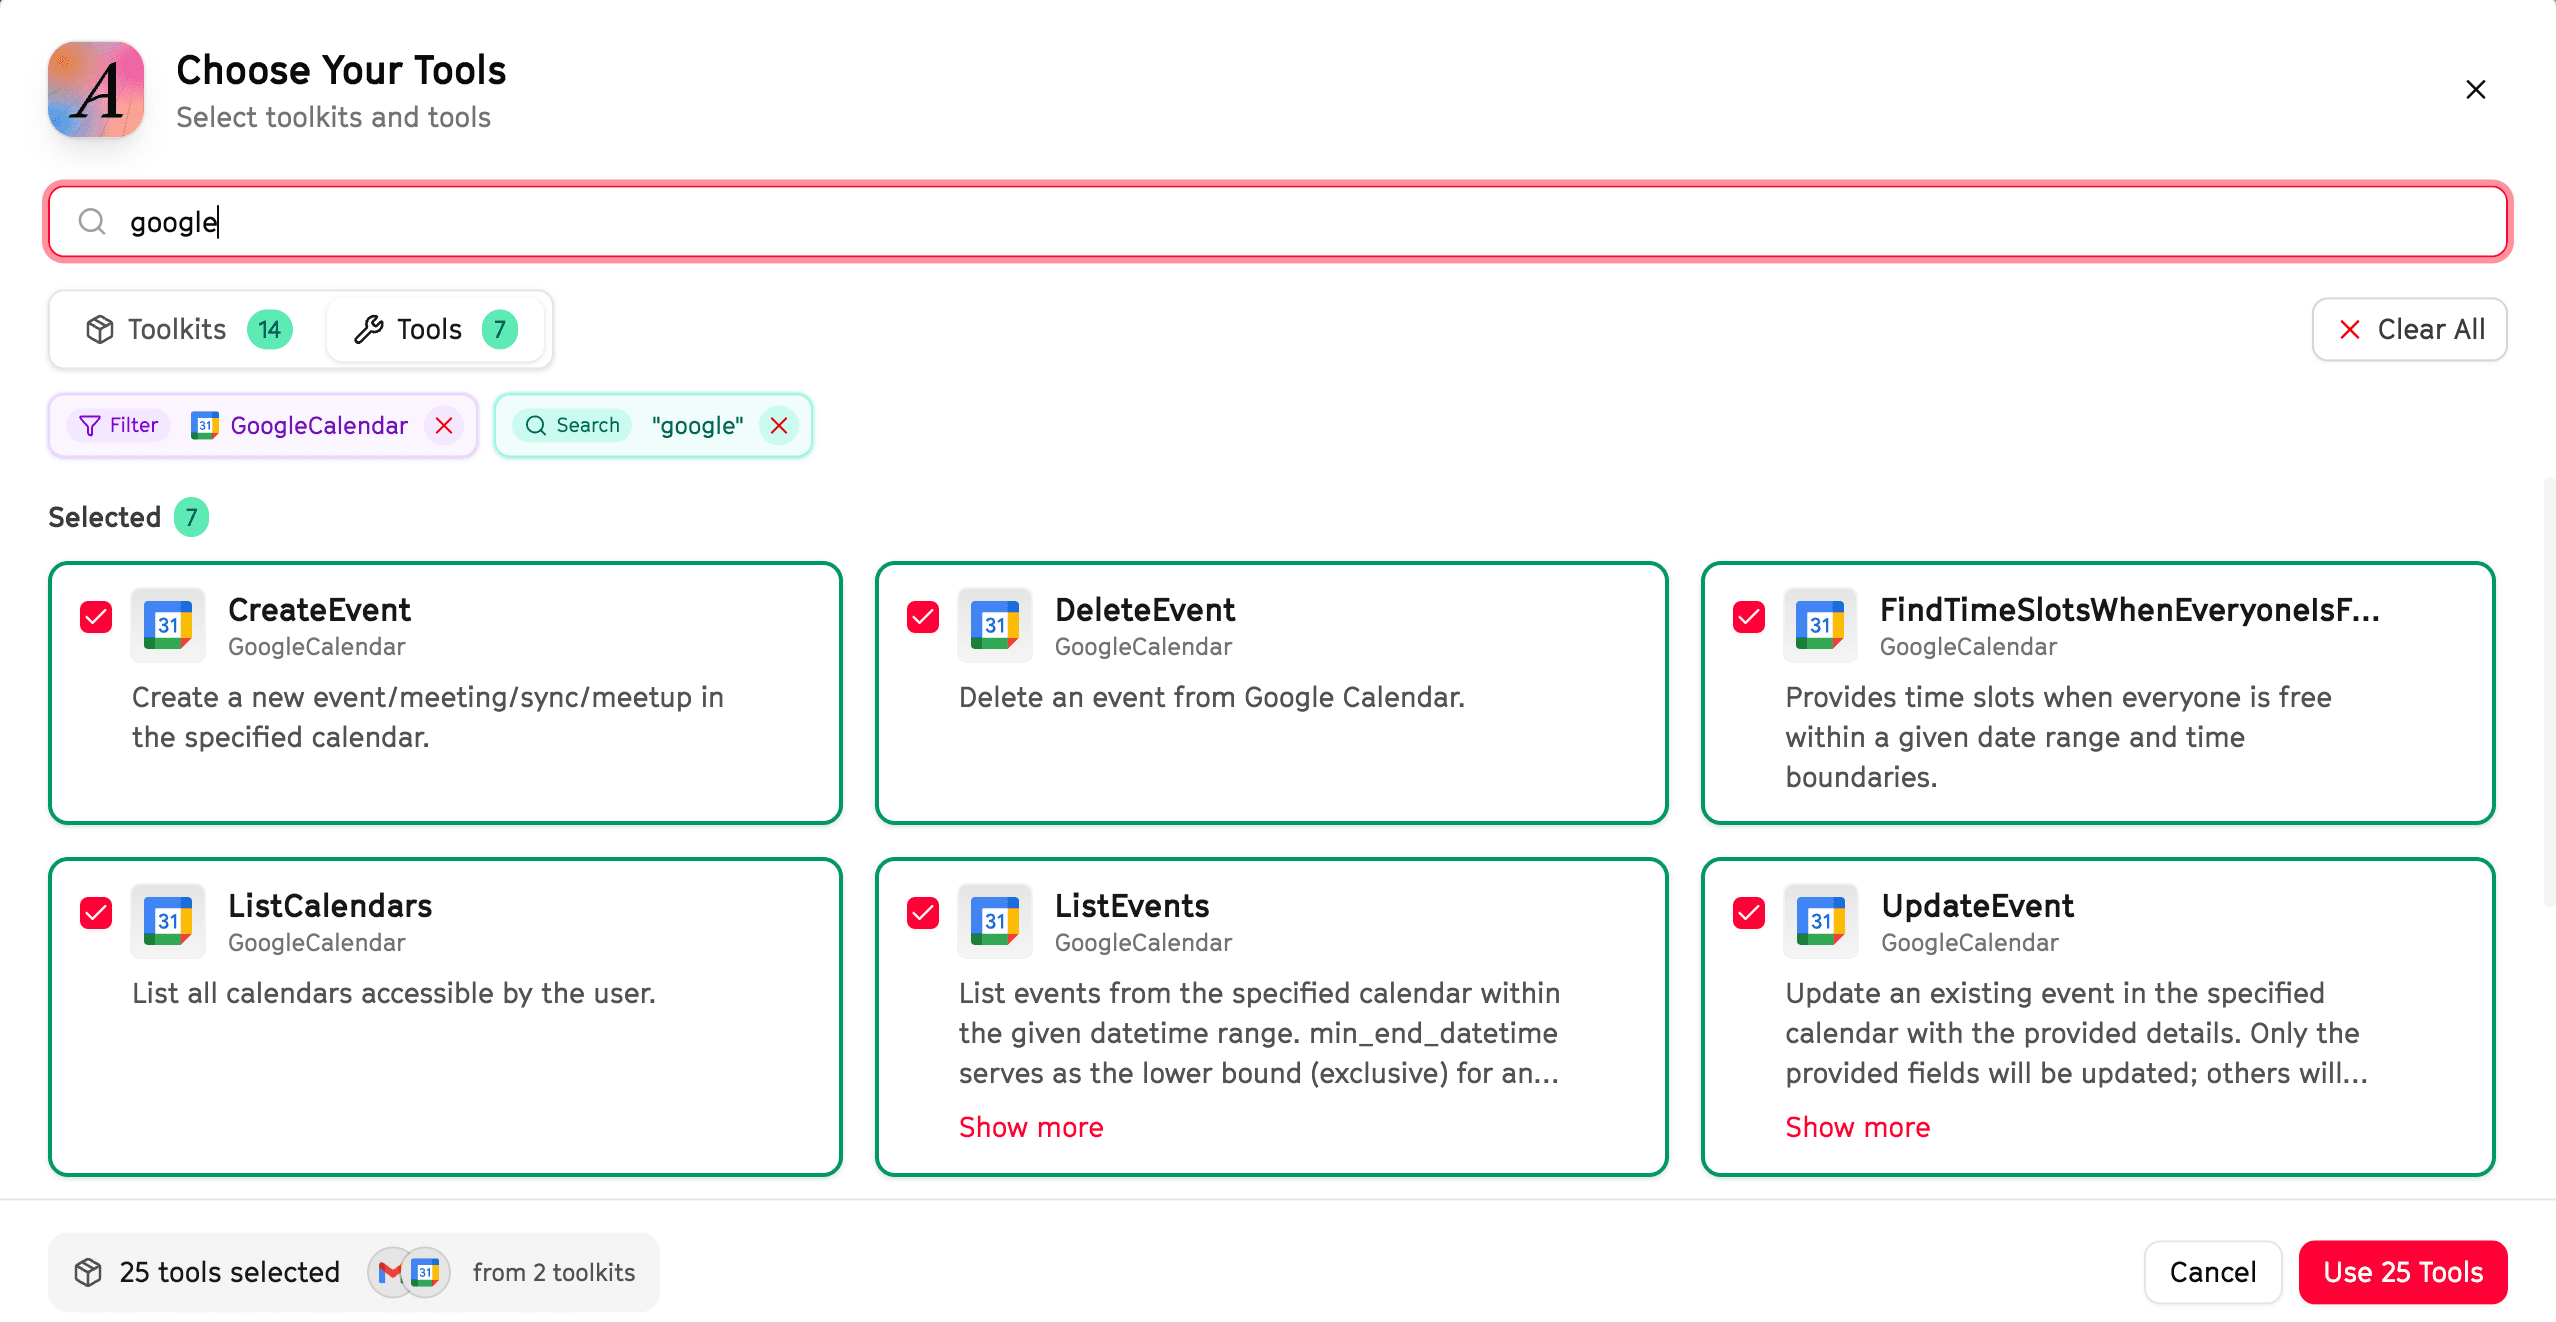Remove the "google" search chip
Image resolution: width=2556 pixels, height=1322 pixels.
pyautogui.click(x=779, y=426)
